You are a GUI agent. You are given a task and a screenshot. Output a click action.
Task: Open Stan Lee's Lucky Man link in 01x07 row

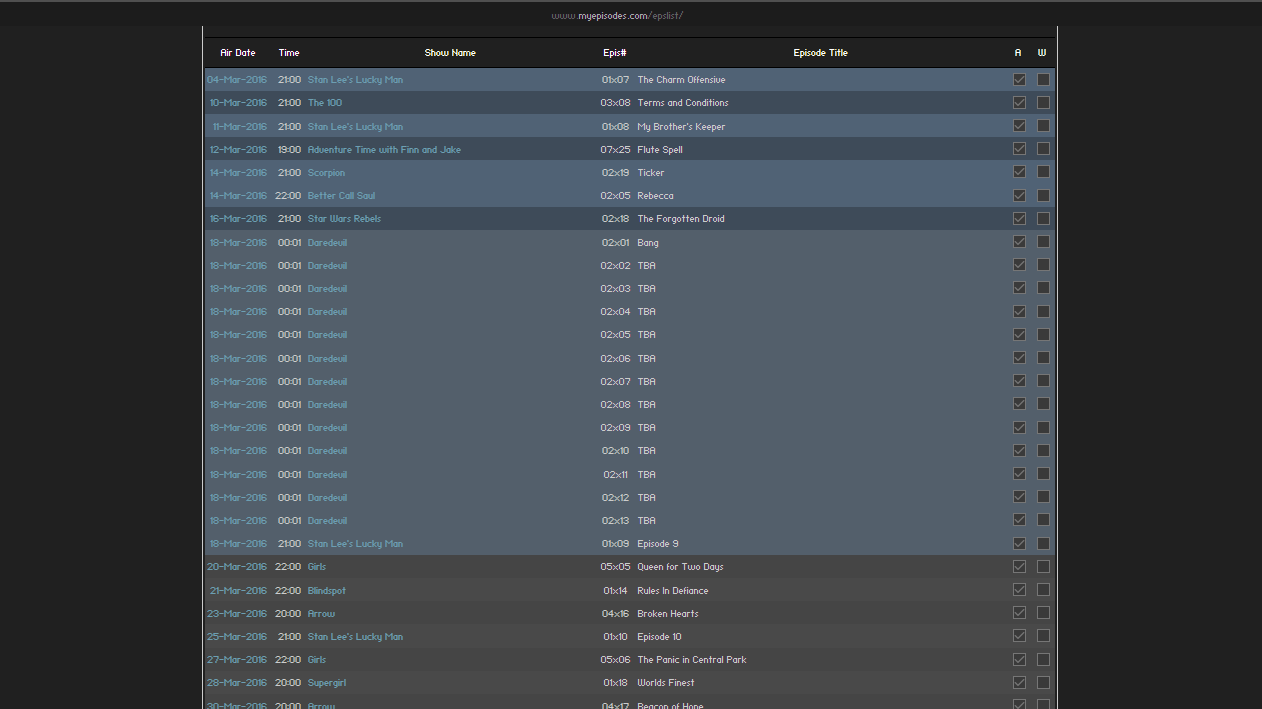(355, 80)
